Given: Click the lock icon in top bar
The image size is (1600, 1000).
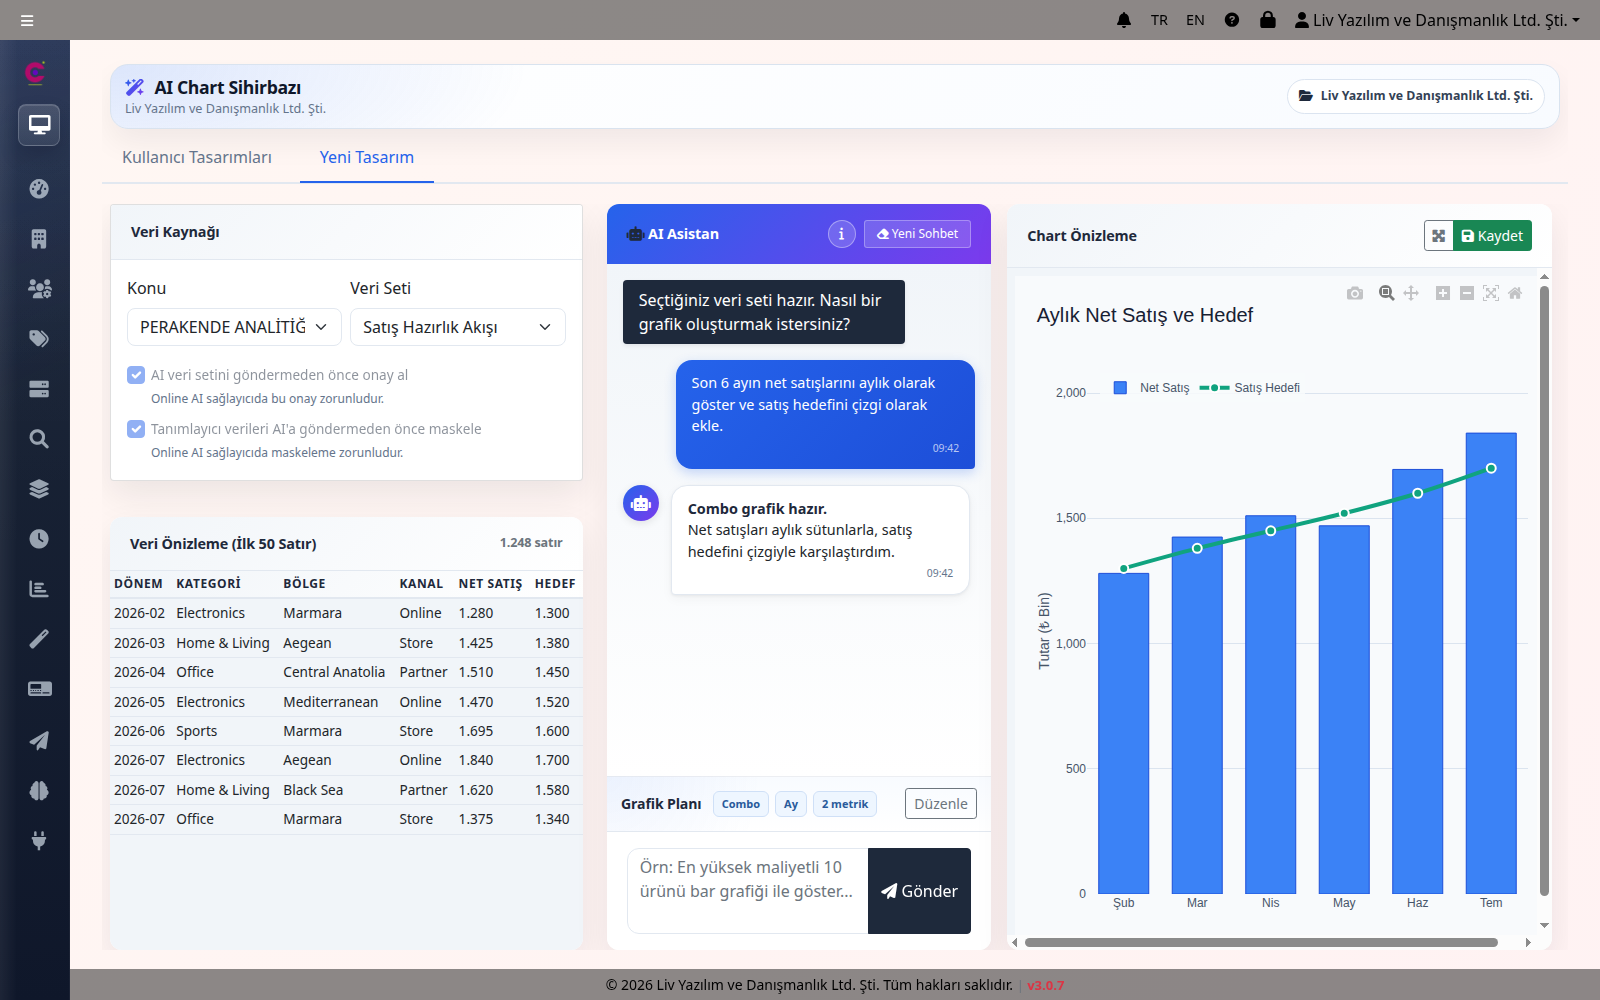Looking at the screenshot, I should (1268, 20).
